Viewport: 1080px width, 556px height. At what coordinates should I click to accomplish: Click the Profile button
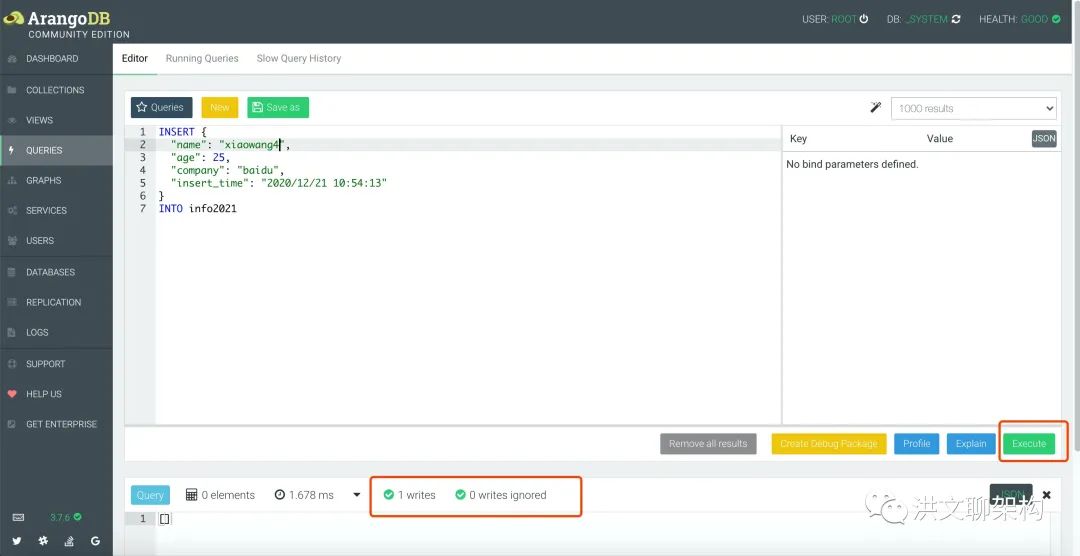[917, 444]
